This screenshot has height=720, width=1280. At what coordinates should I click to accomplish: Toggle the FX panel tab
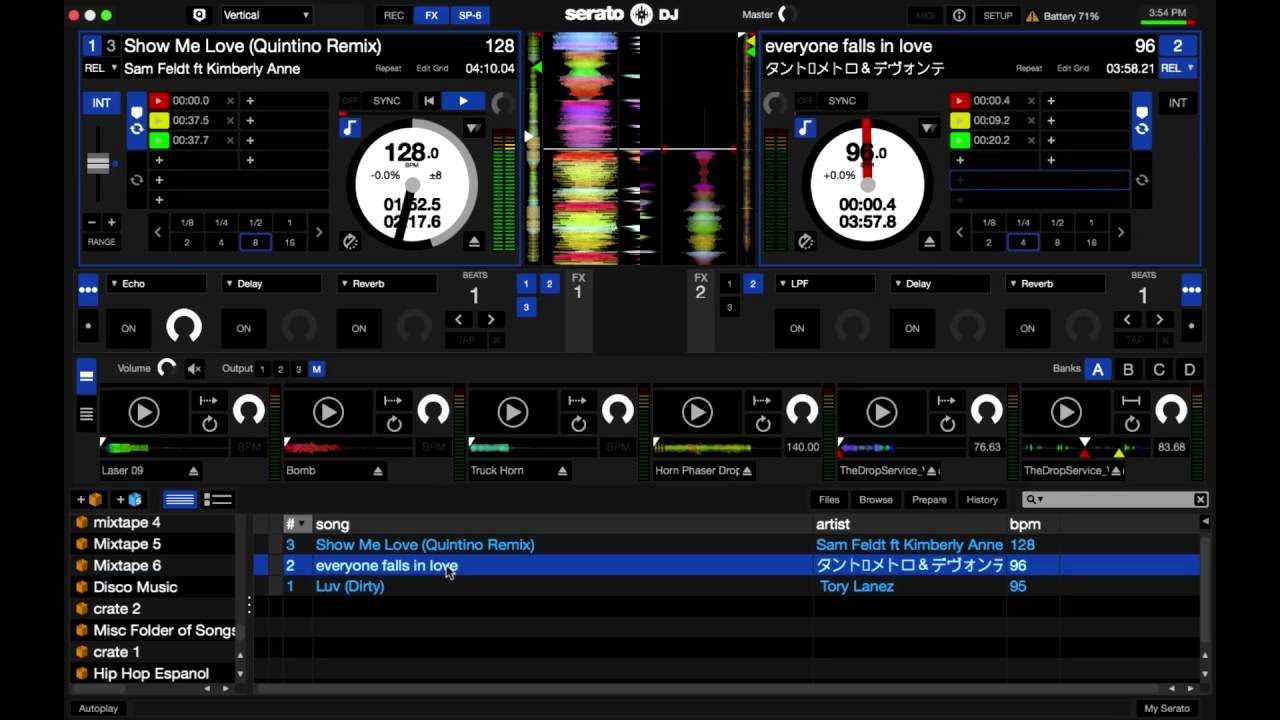click(x=431, y=15)
